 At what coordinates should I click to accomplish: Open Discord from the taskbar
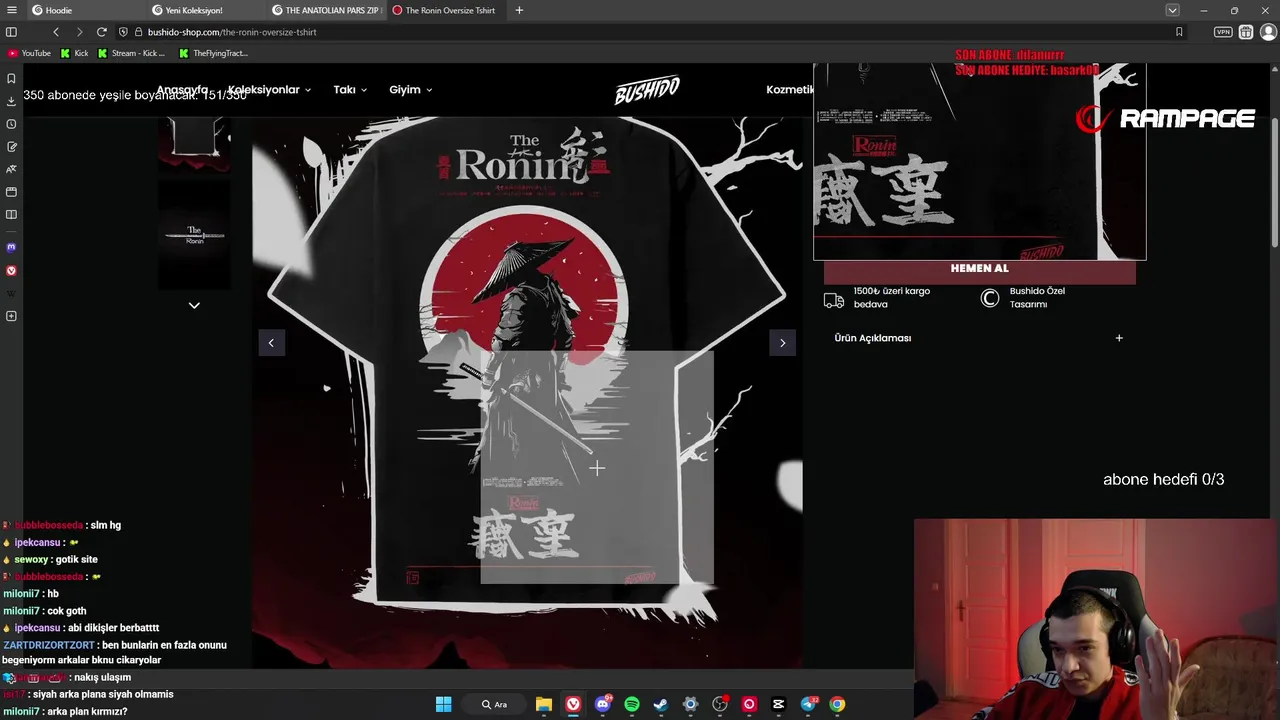[x=602, y=704]
